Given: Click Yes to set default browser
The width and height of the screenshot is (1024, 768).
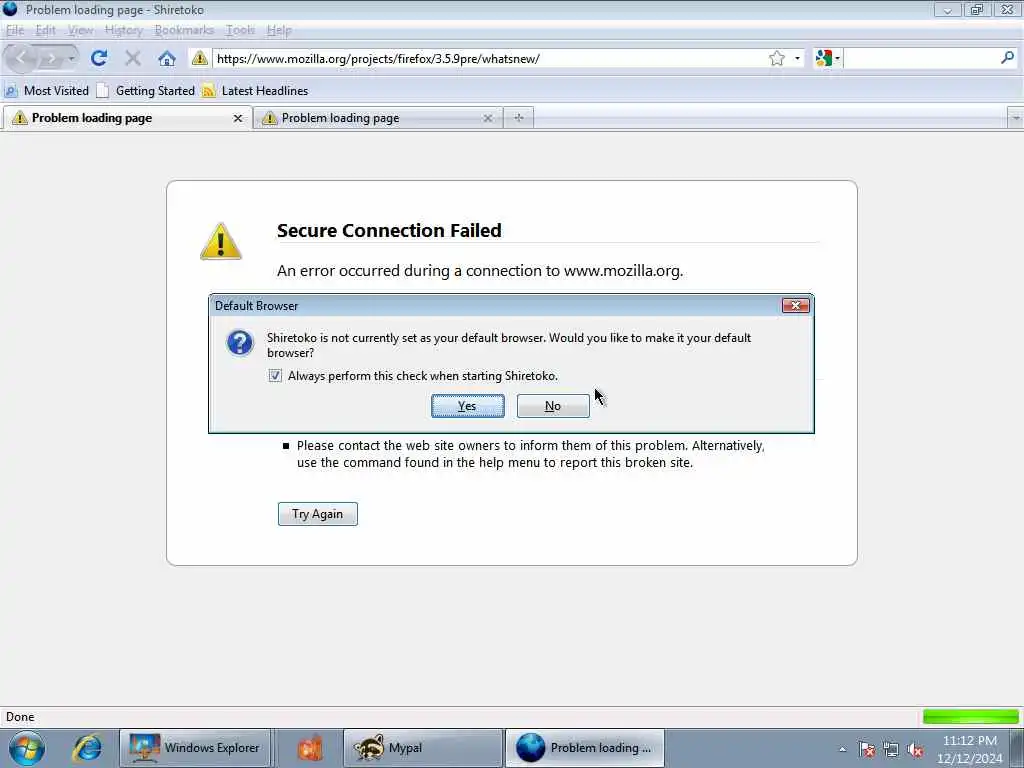Looking at the screenshot, I should 468,406.
